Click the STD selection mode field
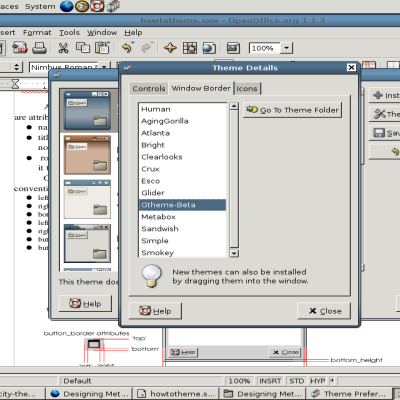The height and width of the screenshot is (400, 400). tap(297, 381)
